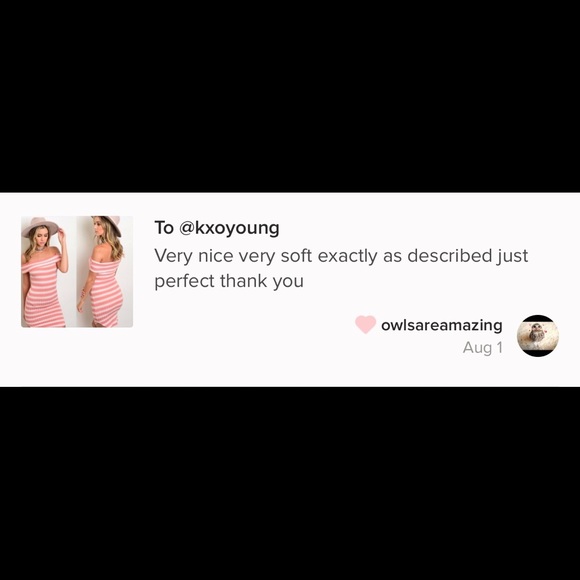The width and height of the screenshot is (580, 580).
Task: Click the front-view dress photo
Action: point(48,272)
